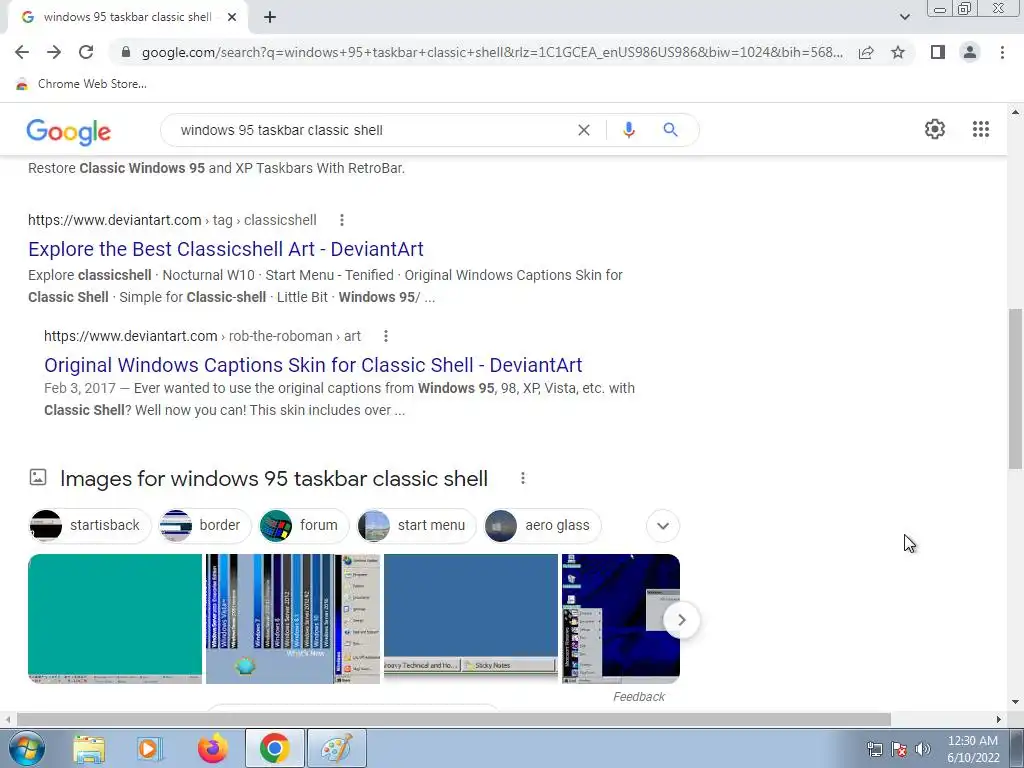The width and height of the screenshot is (1024, 768).
Task: Expand more image filter chips
Action: pyautogui.click(x=663, y=526)
